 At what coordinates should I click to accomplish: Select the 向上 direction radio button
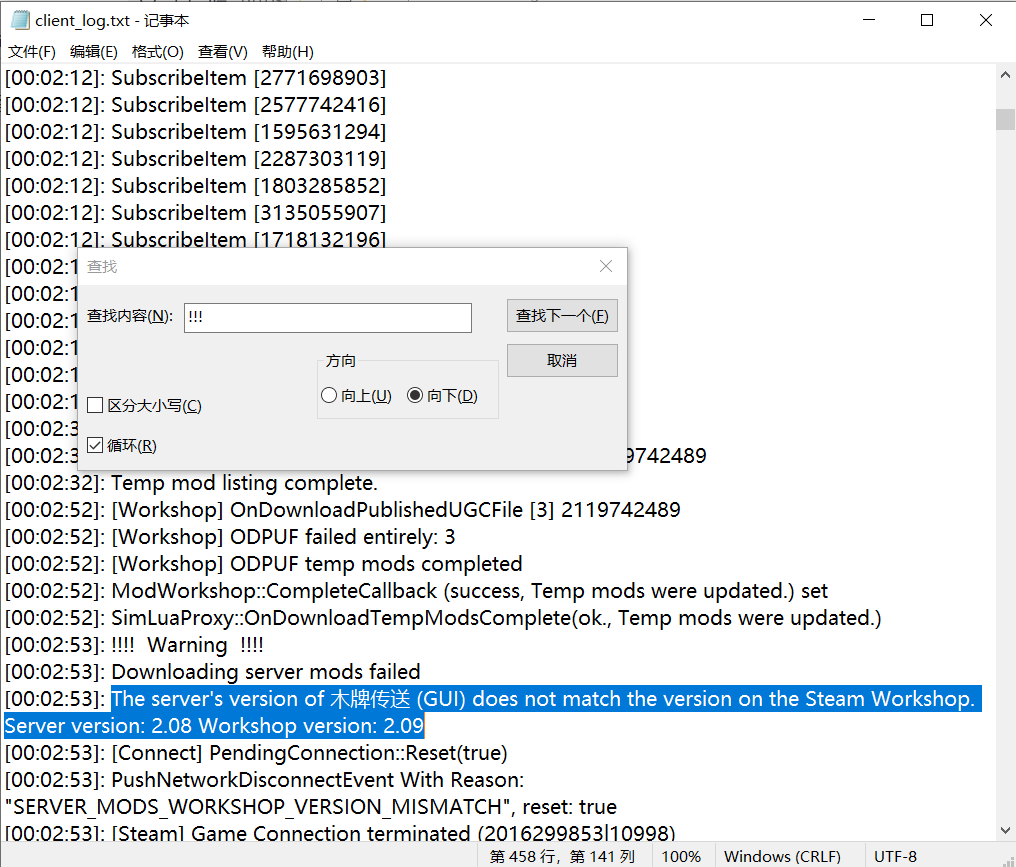pyautogui.click(x=329, y=396)
